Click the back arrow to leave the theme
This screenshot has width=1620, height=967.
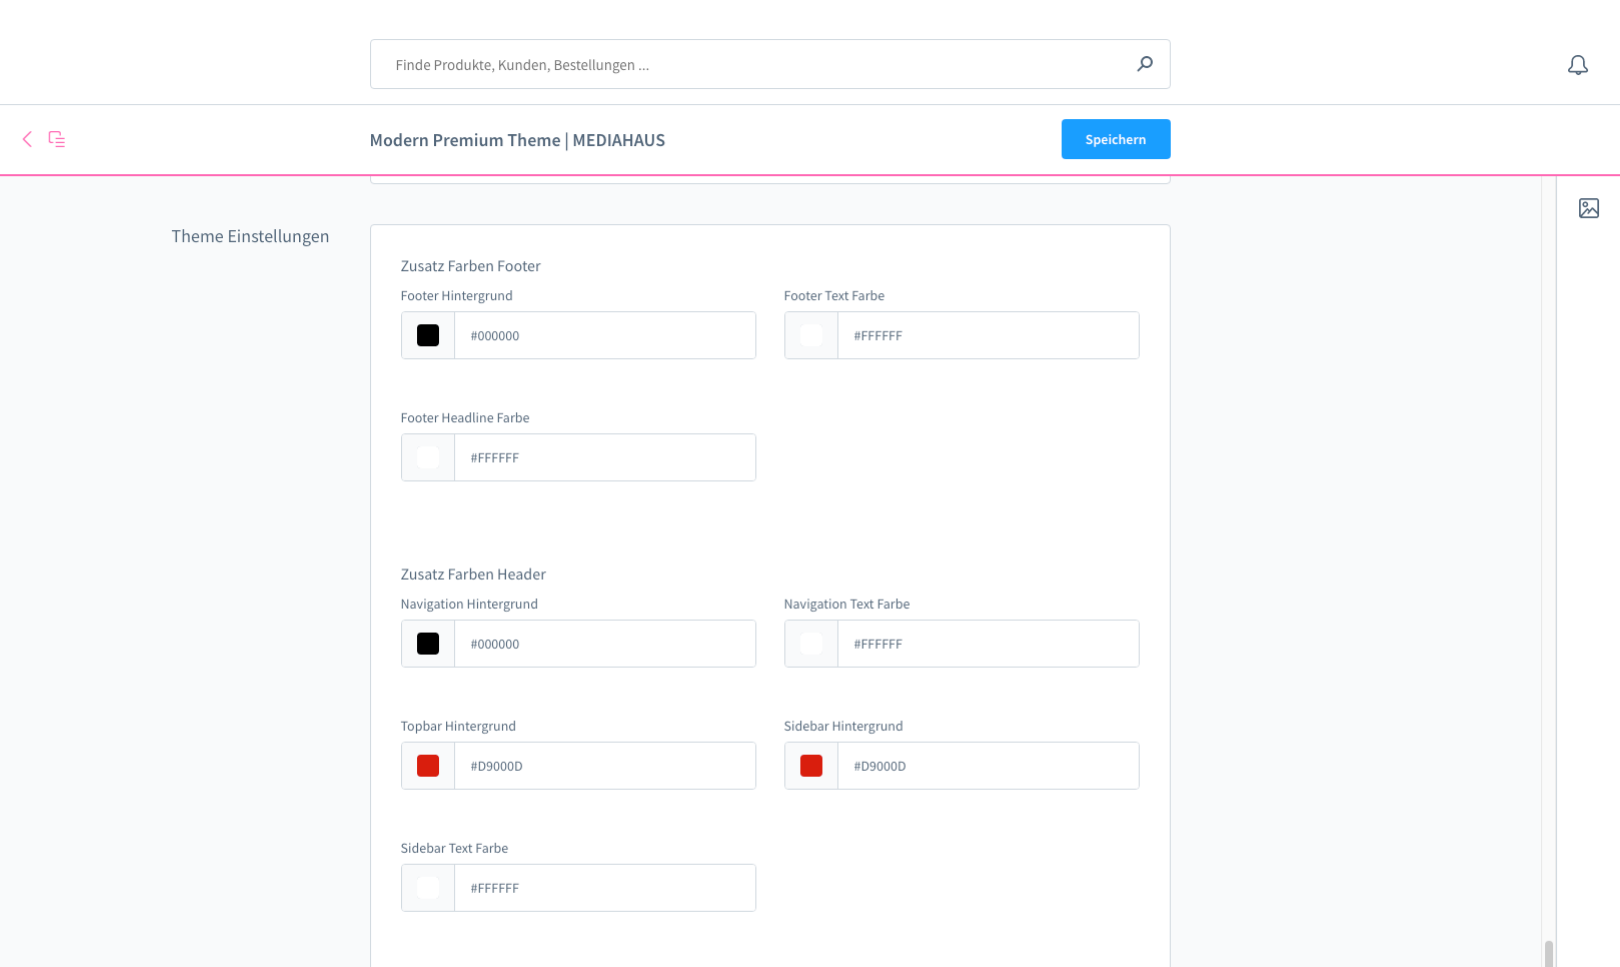(26, 139)
